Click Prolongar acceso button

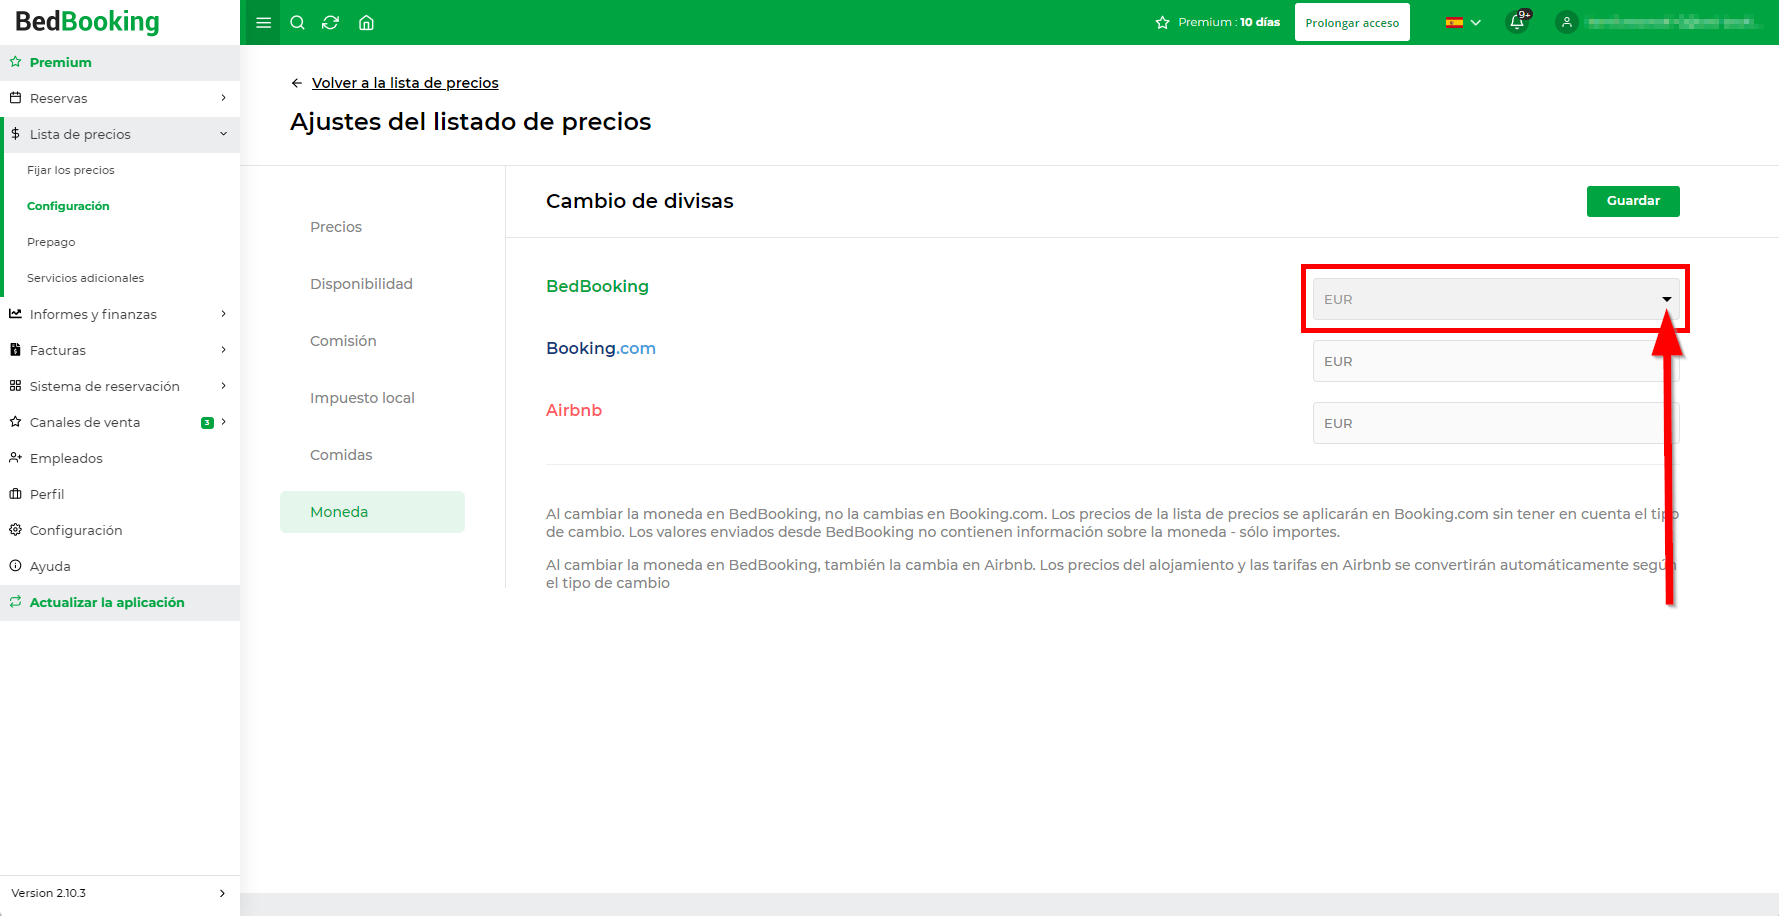1352,22
